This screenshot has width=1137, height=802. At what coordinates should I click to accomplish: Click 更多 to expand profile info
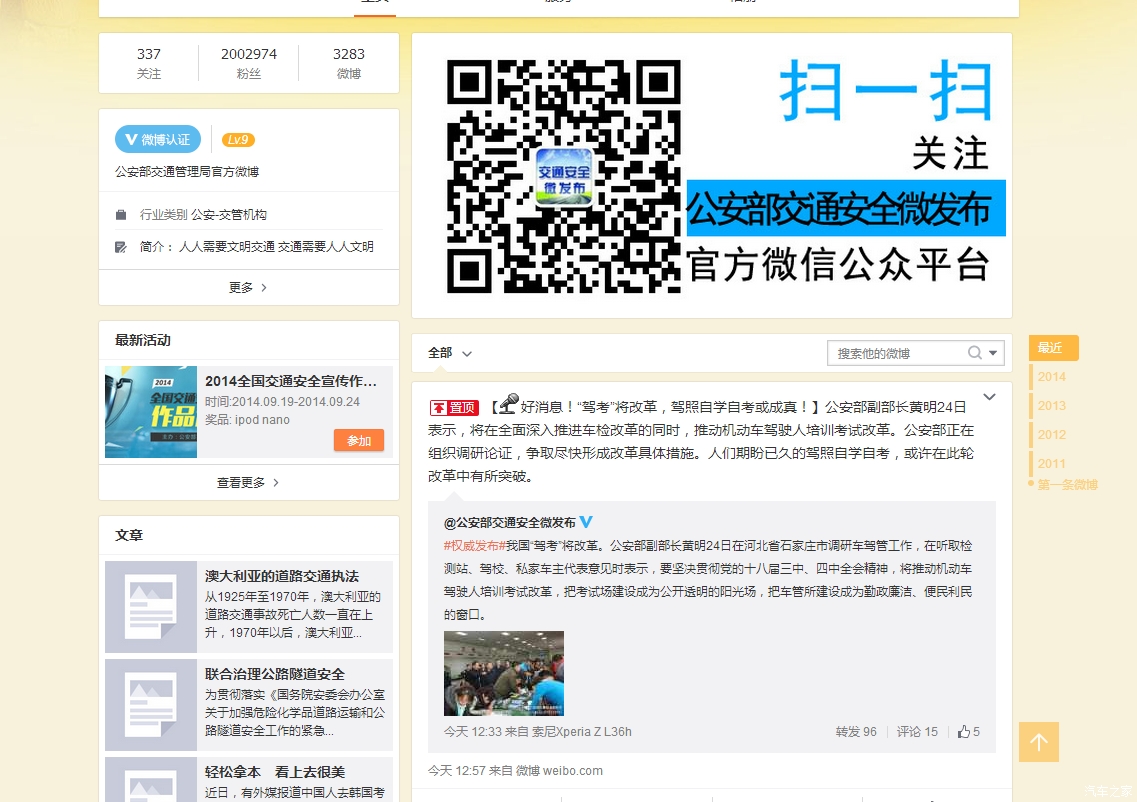tap(248, 287)
